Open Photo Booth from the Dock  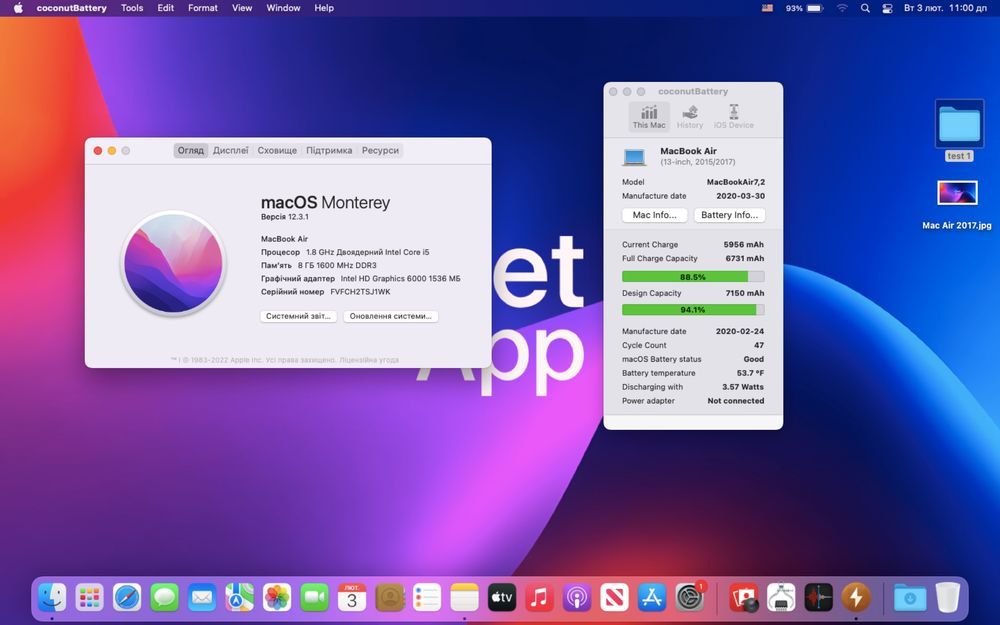point(744,598)
